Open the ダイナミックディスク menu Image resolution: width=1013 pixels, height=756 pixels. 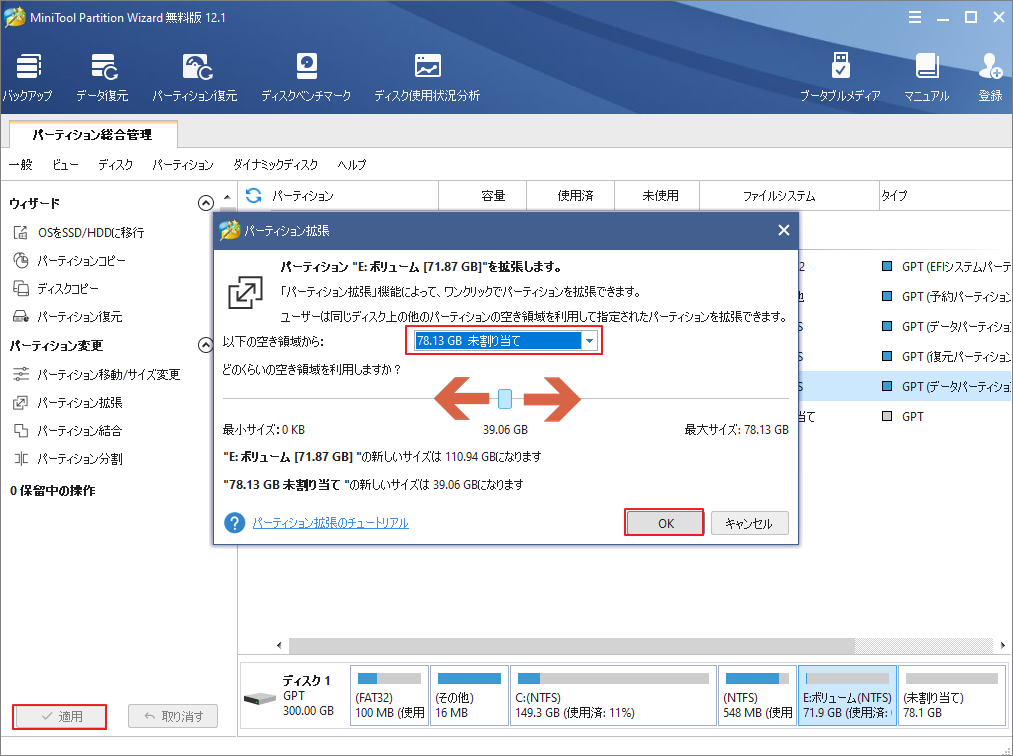pyautogui.click(x=276, y=165)
